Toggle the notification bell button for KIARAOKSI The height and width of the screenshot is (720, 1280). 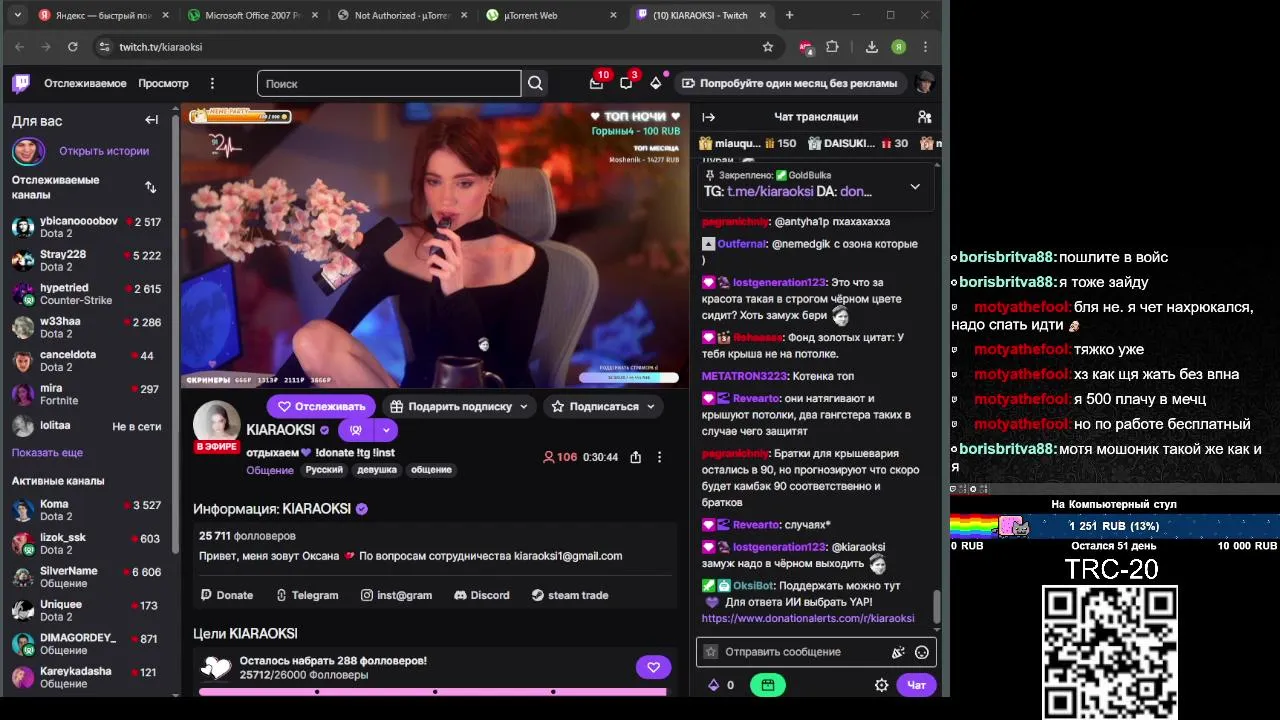click(355, 431)
